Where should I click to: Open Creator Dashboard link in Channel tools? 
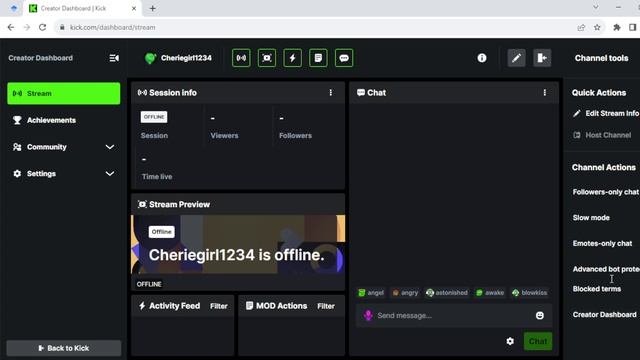tap(604, 315)
